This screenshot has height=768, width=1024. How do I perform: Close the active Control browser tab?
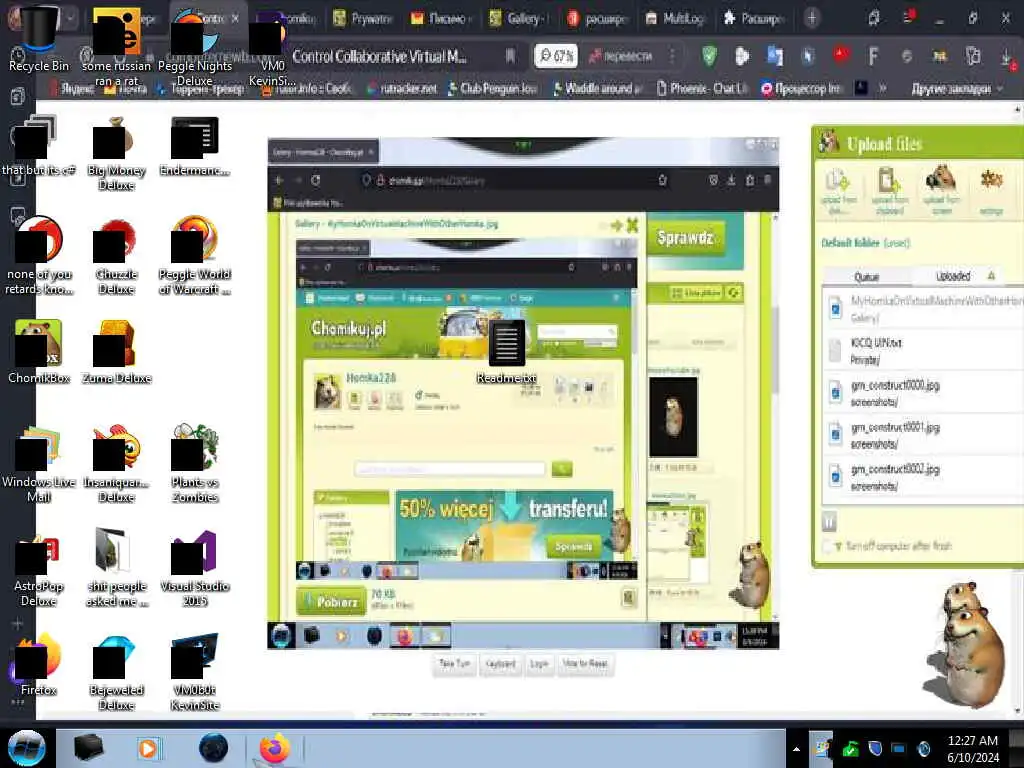(x=235, y=18)
